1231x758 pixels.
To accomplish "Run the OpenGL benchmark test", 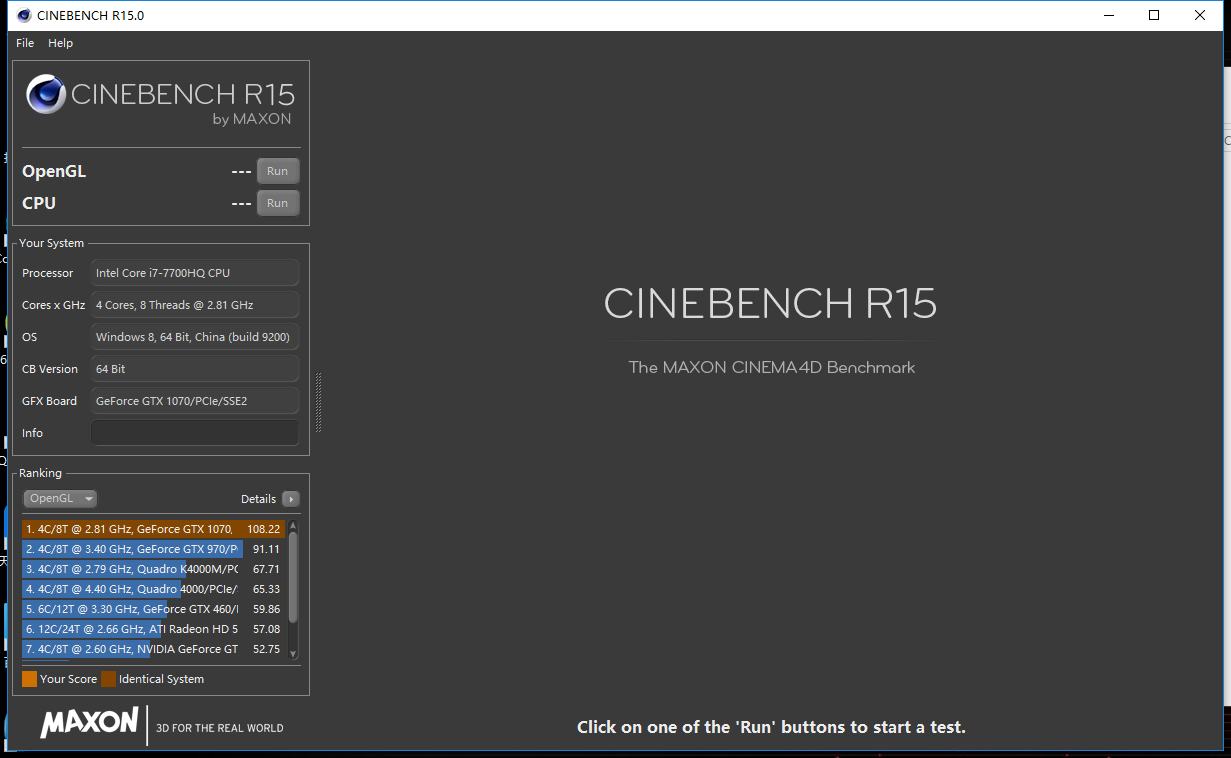I will (x=277, y=171).
